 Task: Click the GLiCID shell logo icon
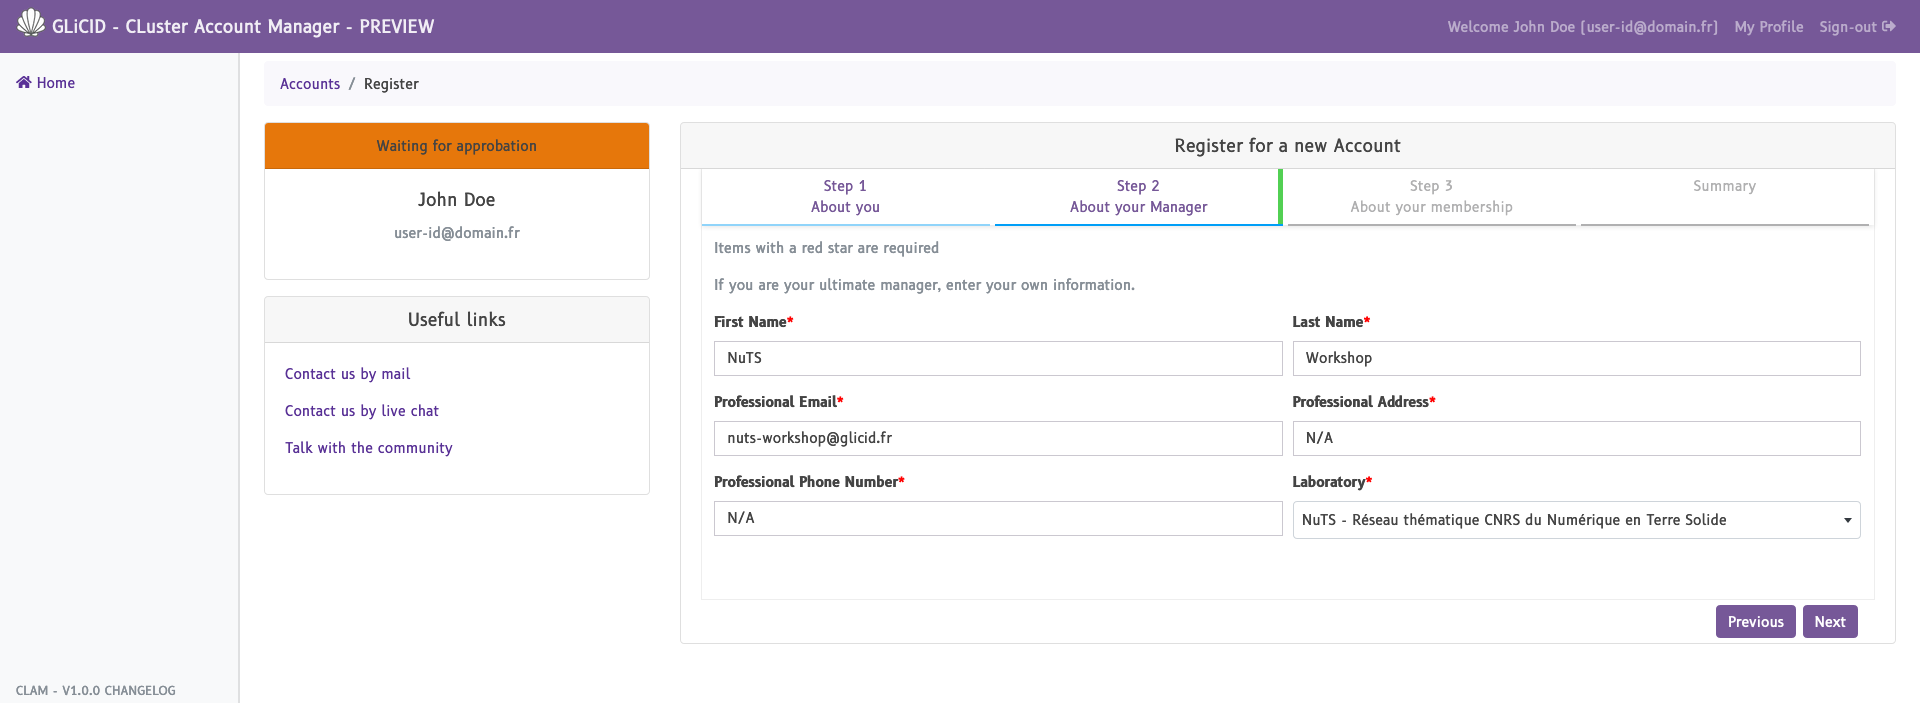pos(31,24)
